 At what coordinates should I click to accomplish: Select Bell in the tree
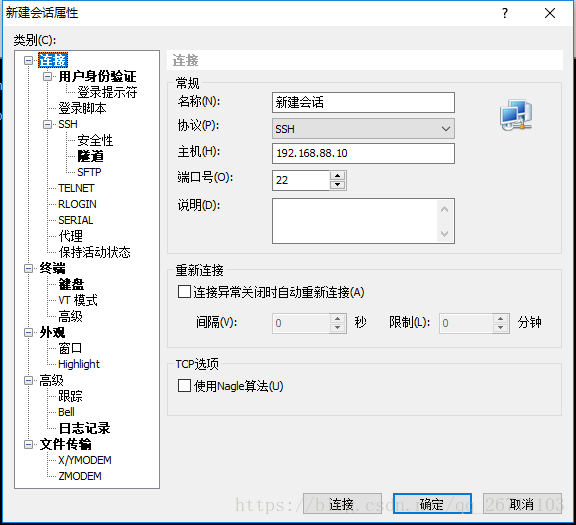(66, 412)
